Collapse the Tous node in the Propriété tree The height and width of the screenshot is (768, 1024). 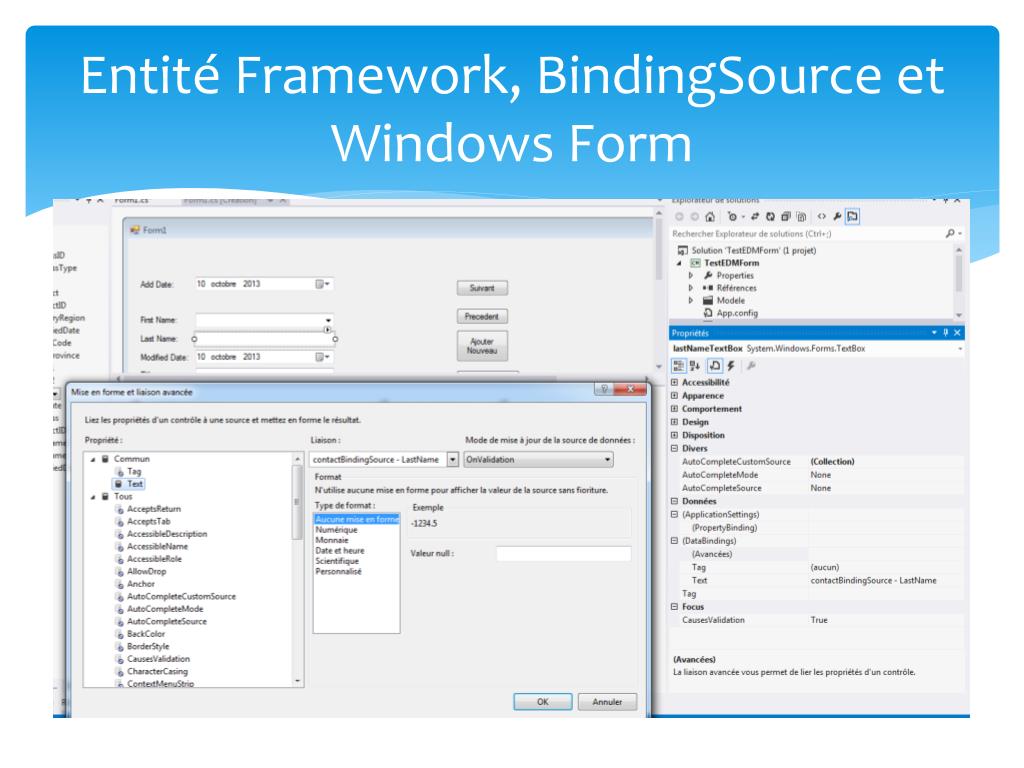click(93, 497)
